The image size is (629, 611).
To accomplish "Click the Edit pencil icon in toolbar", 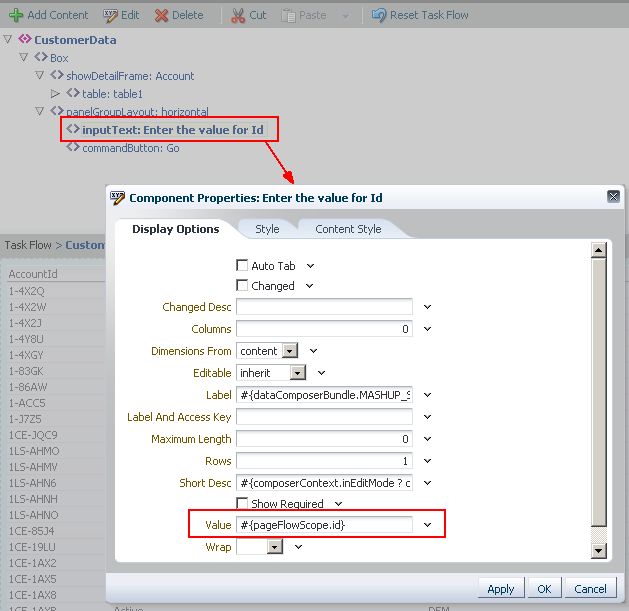I will tap(110, 15).
